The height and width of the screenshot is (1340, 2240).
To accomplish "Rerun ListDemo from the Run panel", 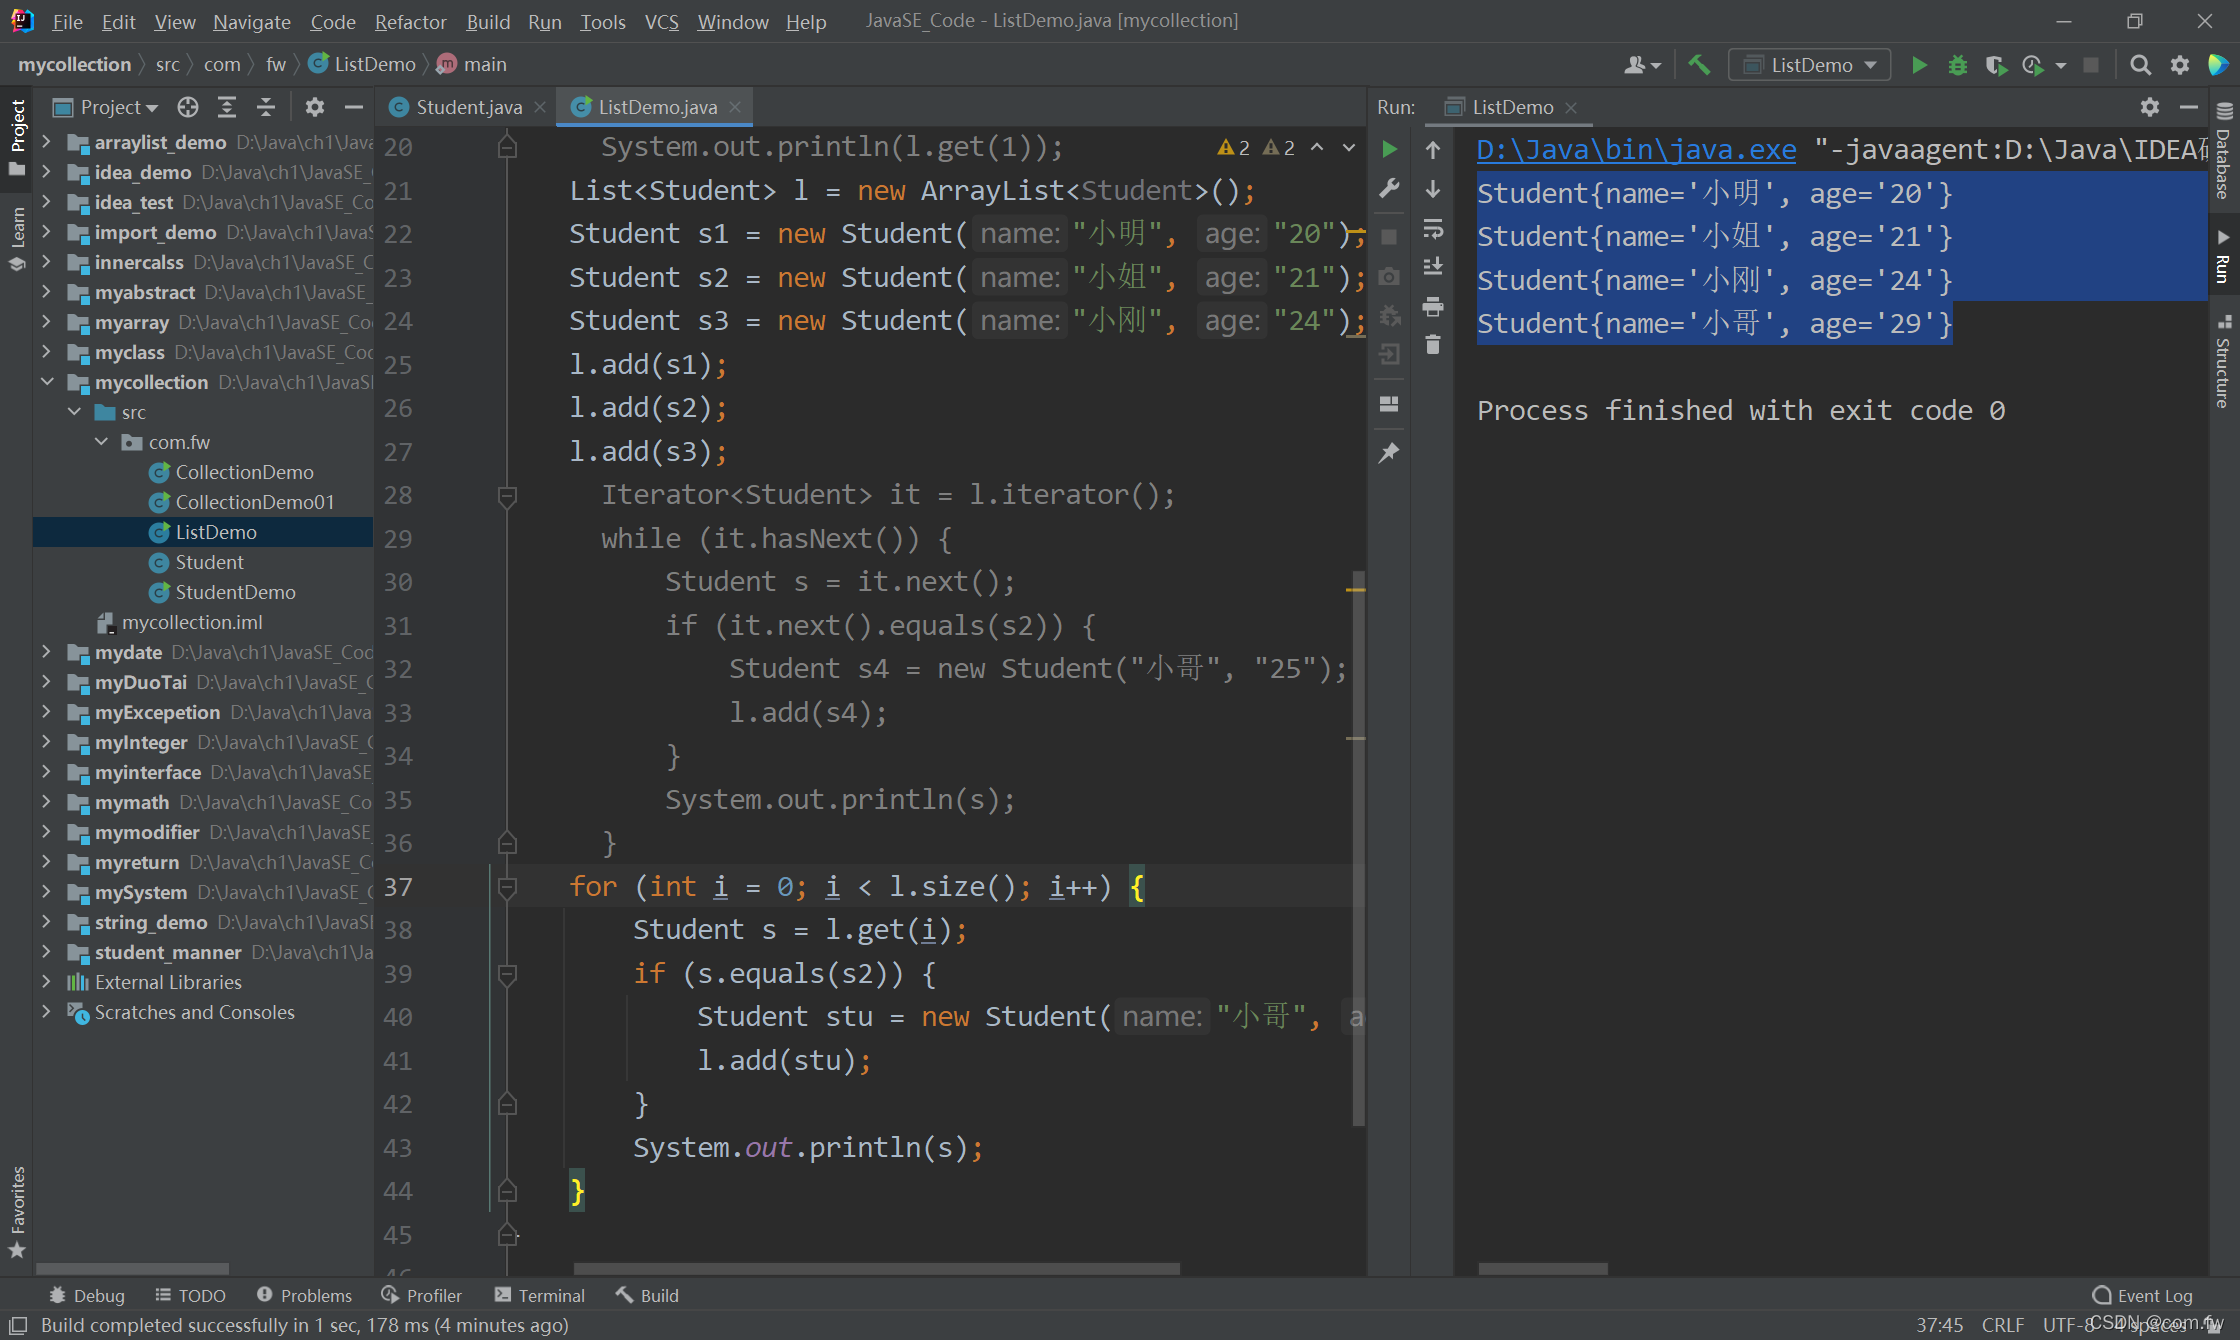I will [x=1389, y=149].
